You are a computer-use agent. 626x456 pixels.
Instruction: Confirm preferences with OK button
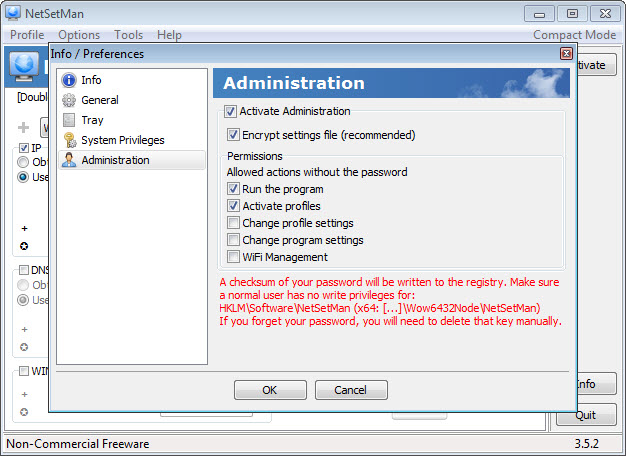(x=270, y=390)
